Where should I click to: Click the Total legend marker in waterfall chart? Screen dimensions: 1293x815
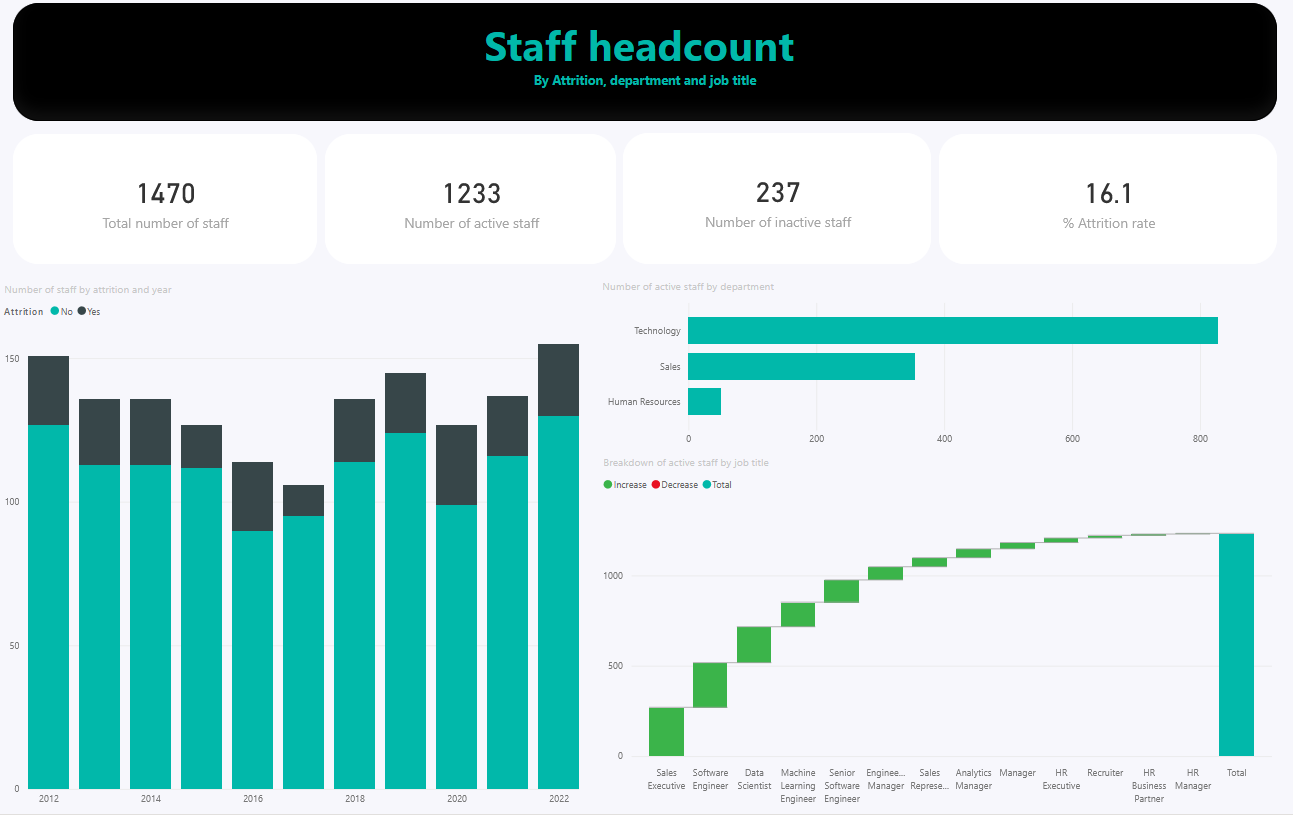point(706,485)
